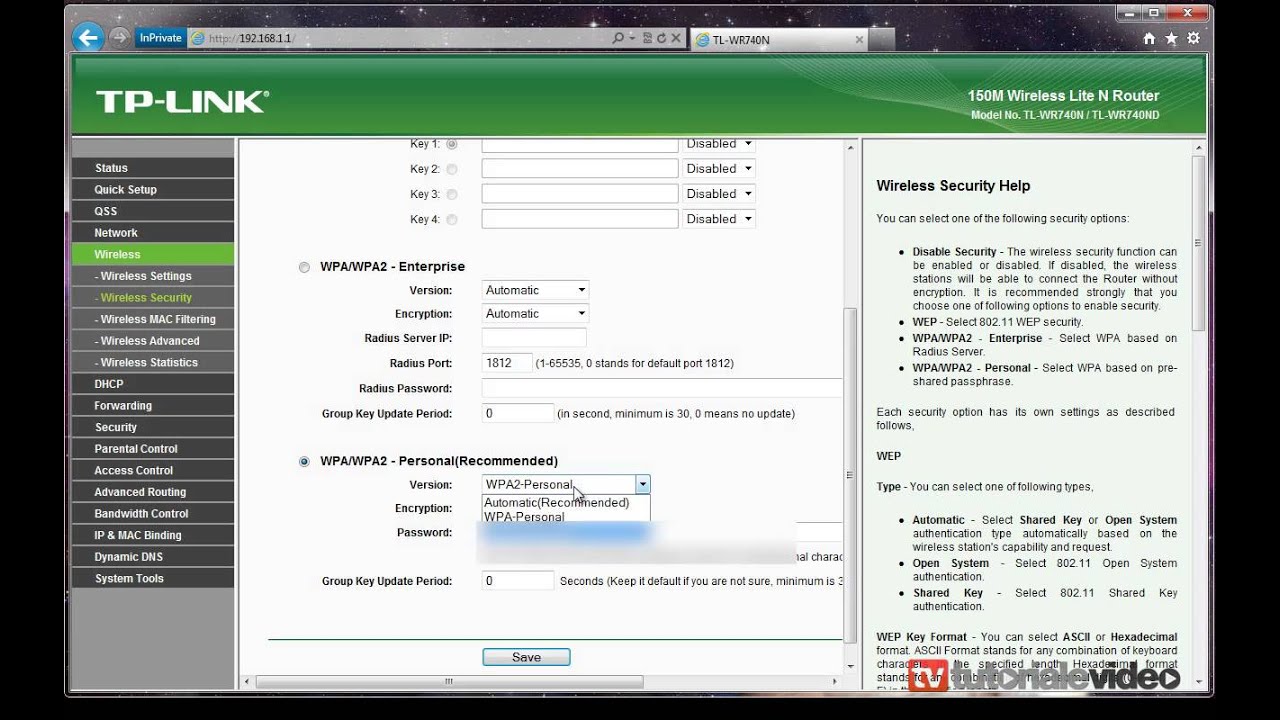The image size is (1280, 720).
Task: Go back with the browser back arrow
Action: click(88, 38)
